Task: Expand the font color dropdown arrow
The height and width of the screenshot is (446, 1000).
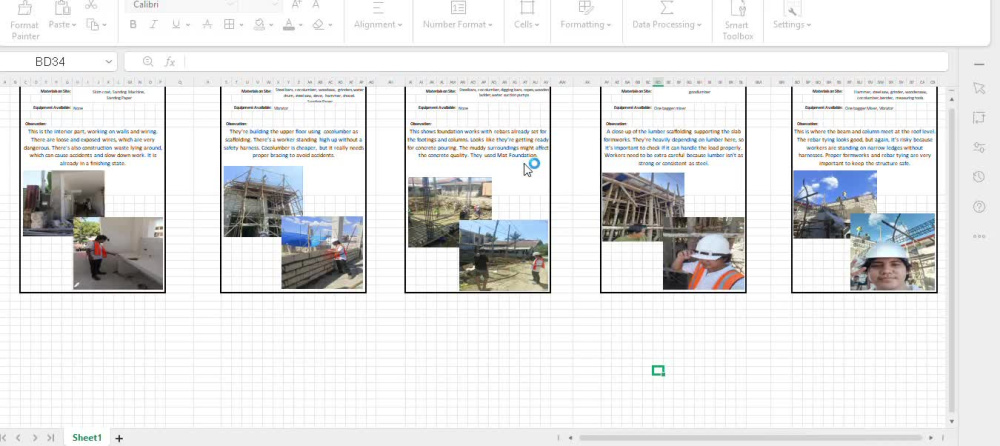Action: 301,25
